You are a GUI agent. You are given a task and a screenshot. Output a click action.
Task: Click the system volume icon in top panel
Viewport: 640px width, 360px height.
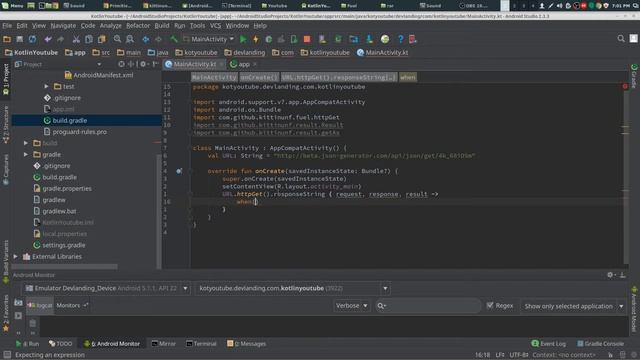[560, 6]
